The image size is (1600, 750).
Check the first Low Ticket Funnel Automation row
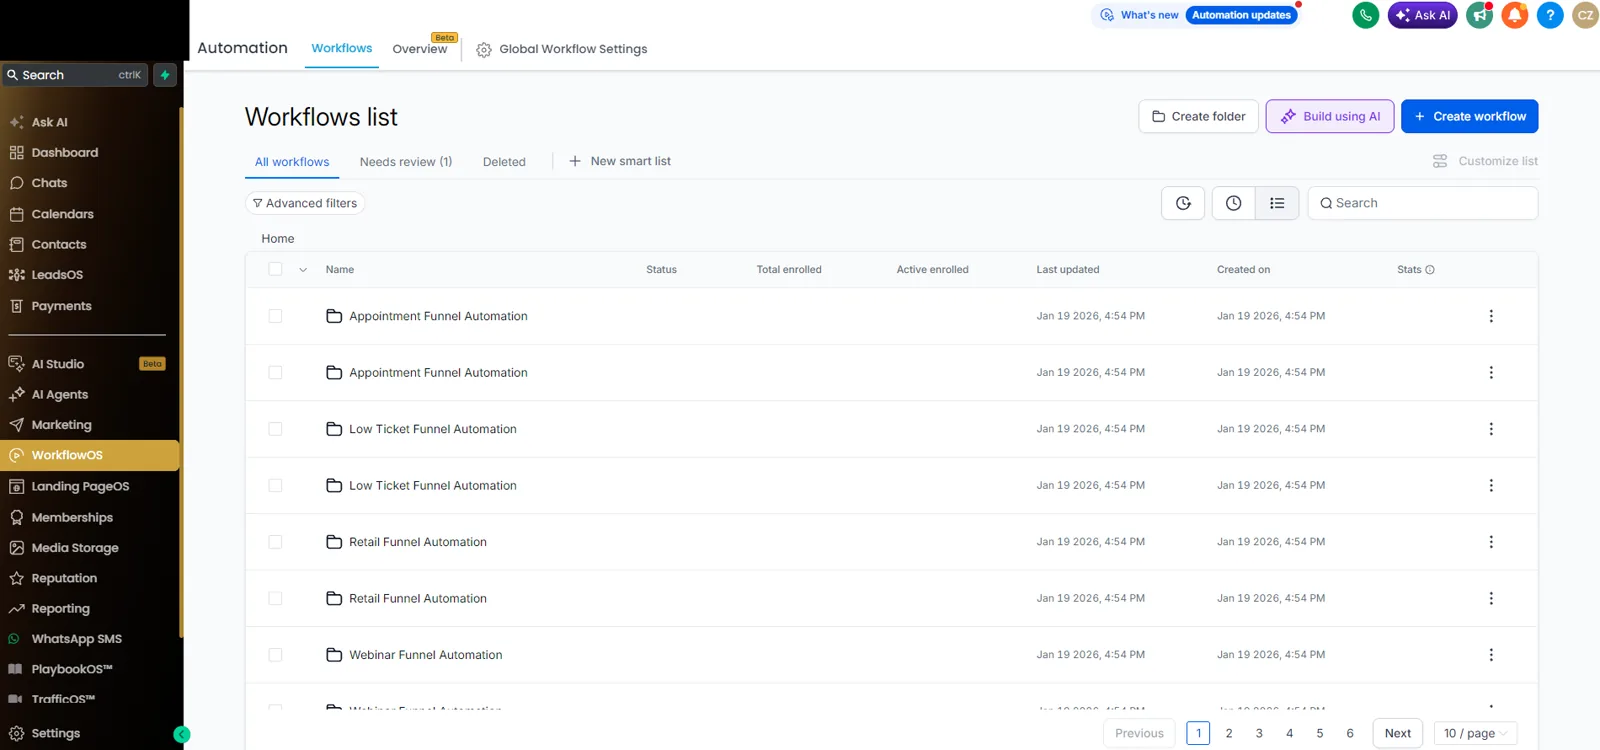coord(275,429)
